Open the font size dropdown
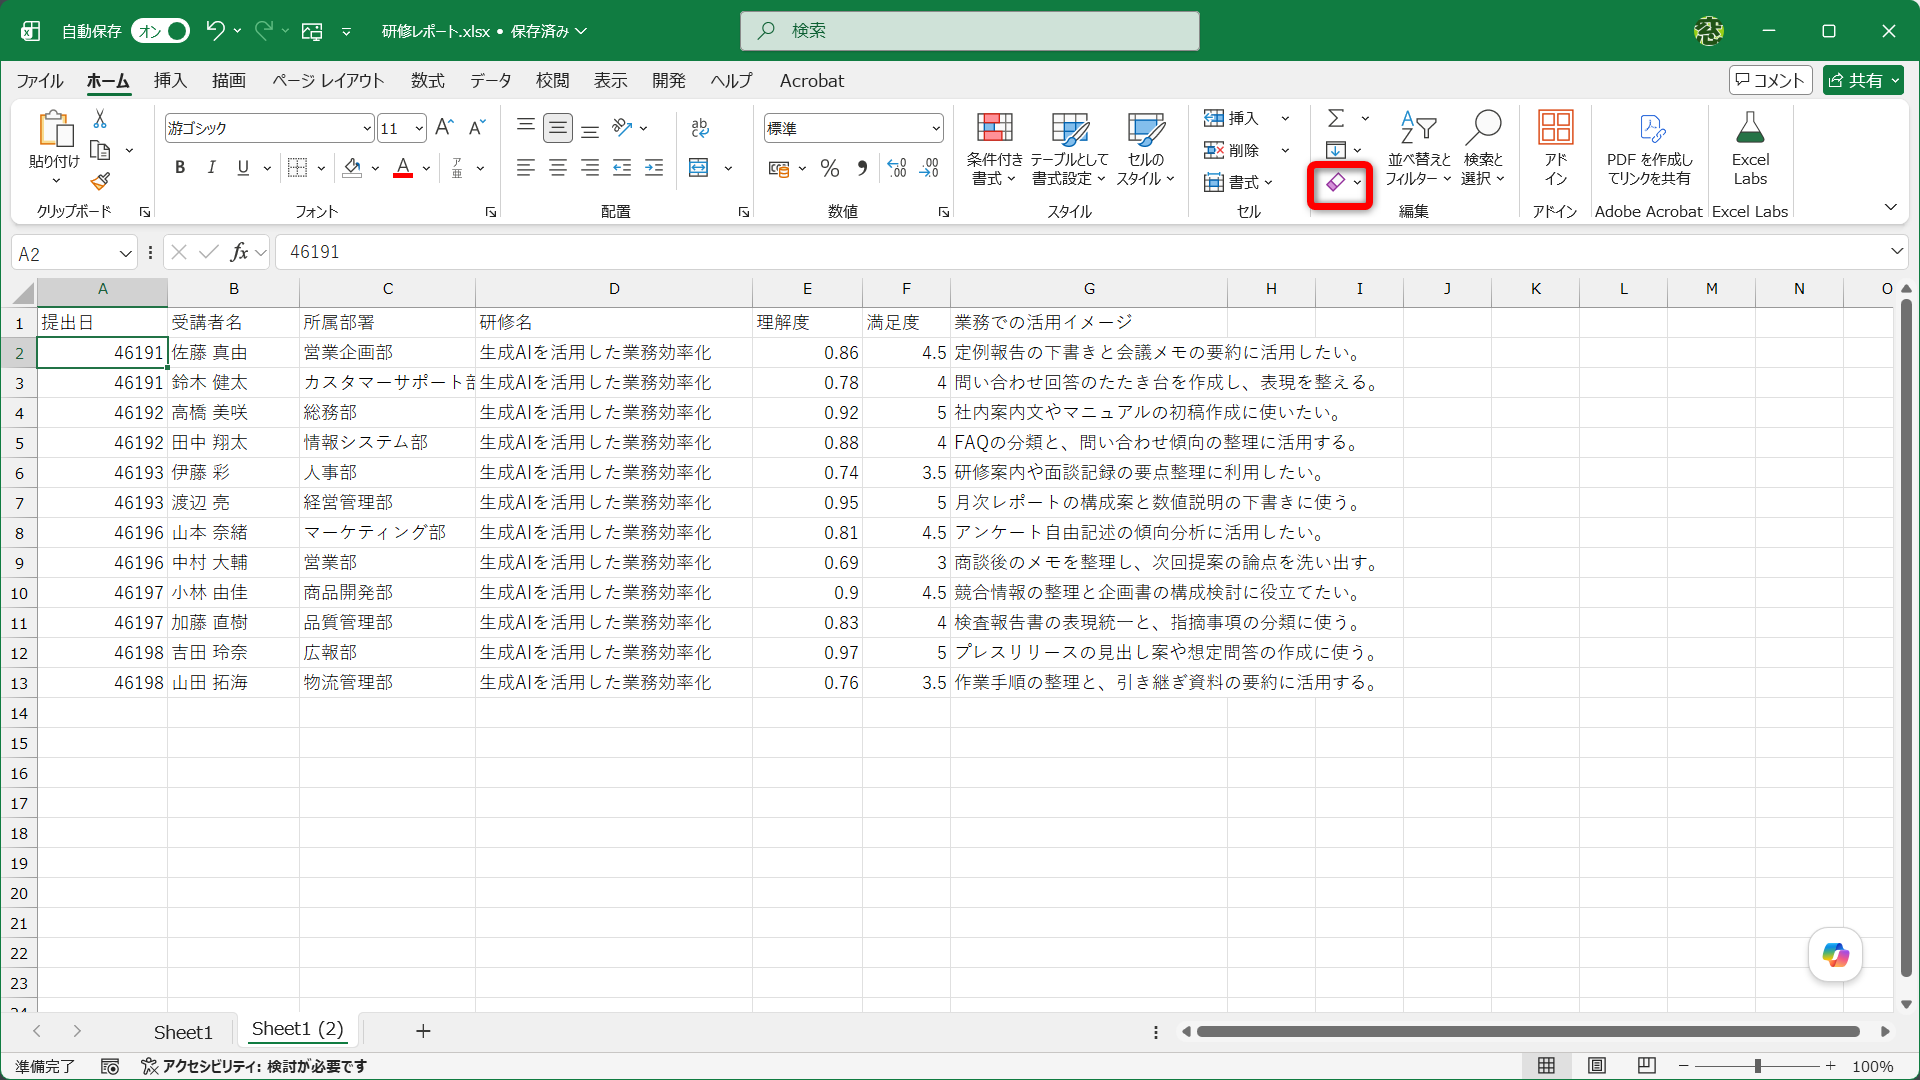The image size is (1920, 1080). [x=419, y=128]
